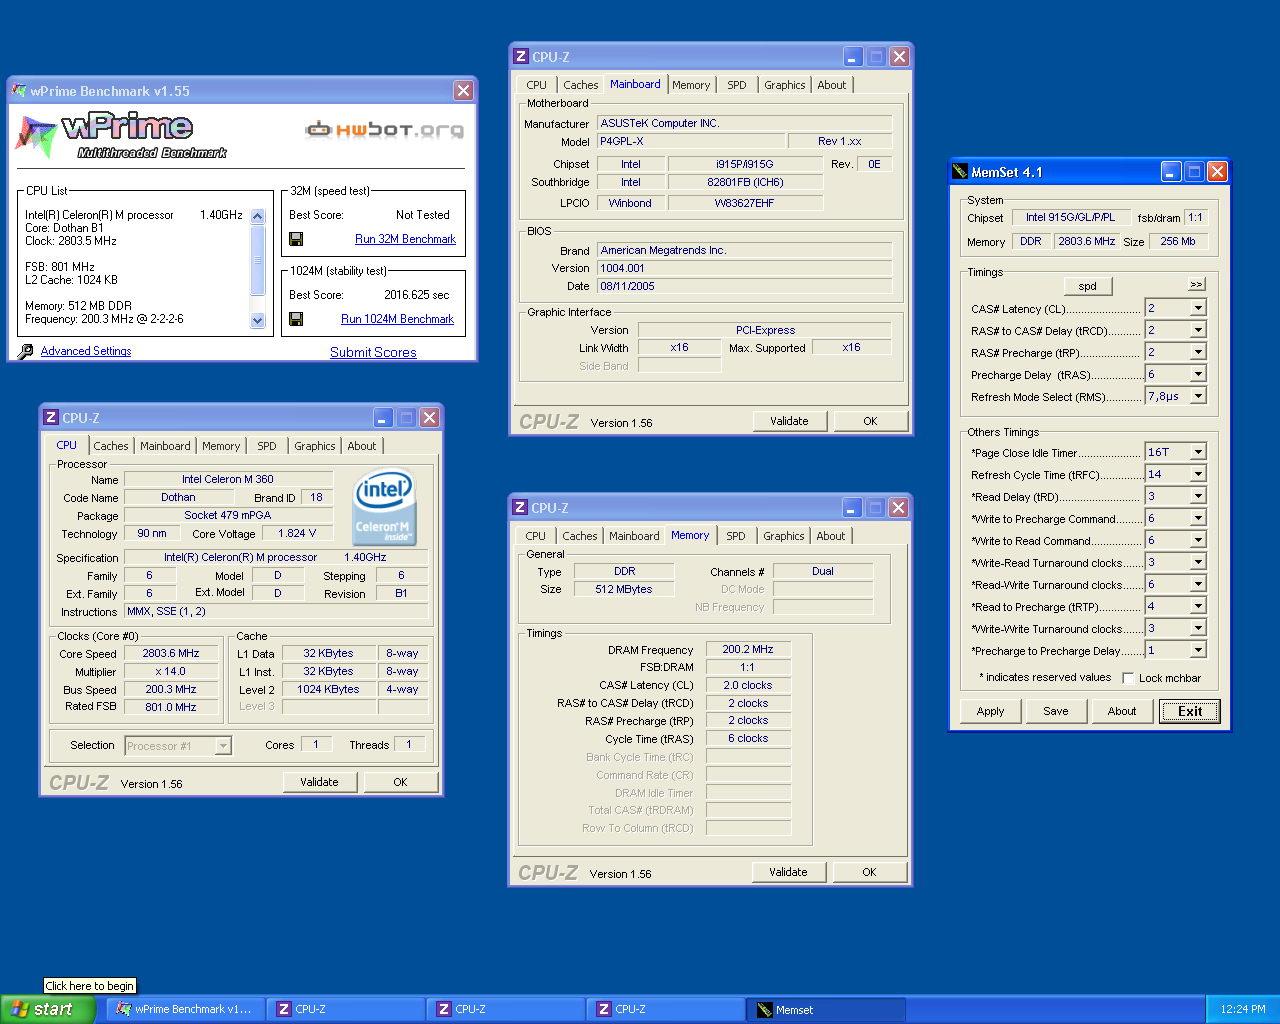1280x1024 pixels.
Task: Click Exit in MemSet
Action: pyautogui.click(x=1190, y=711)
